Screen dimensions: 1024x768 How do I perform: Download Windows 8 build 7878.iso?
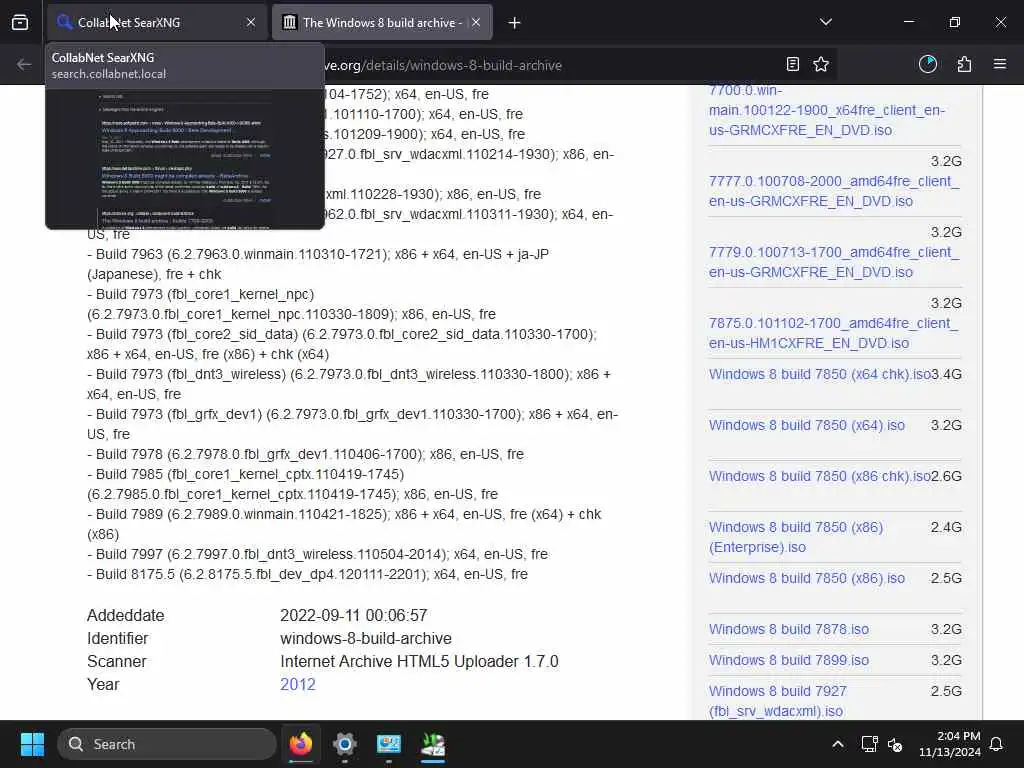pos(789,629)
